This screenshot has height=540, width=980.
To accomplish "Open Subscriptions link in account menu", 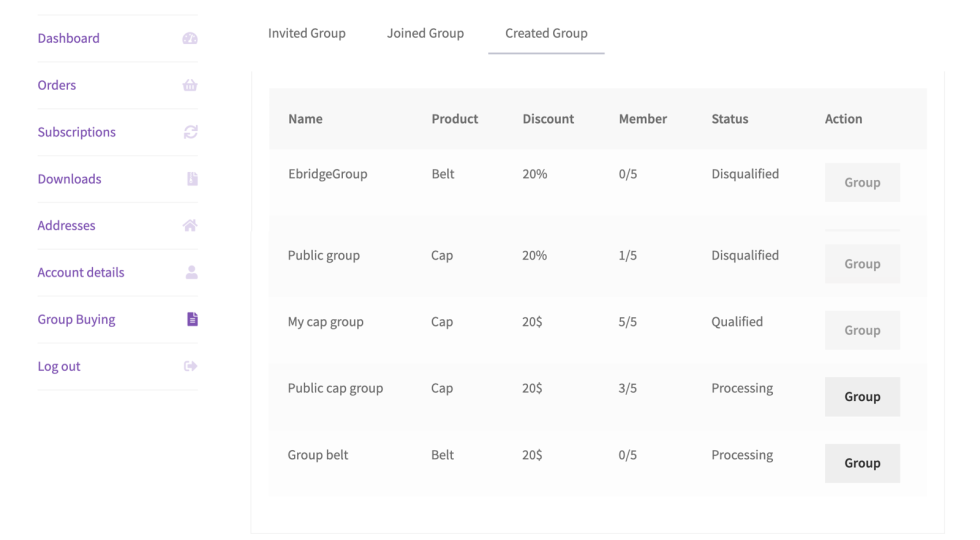I will point(77,132).
